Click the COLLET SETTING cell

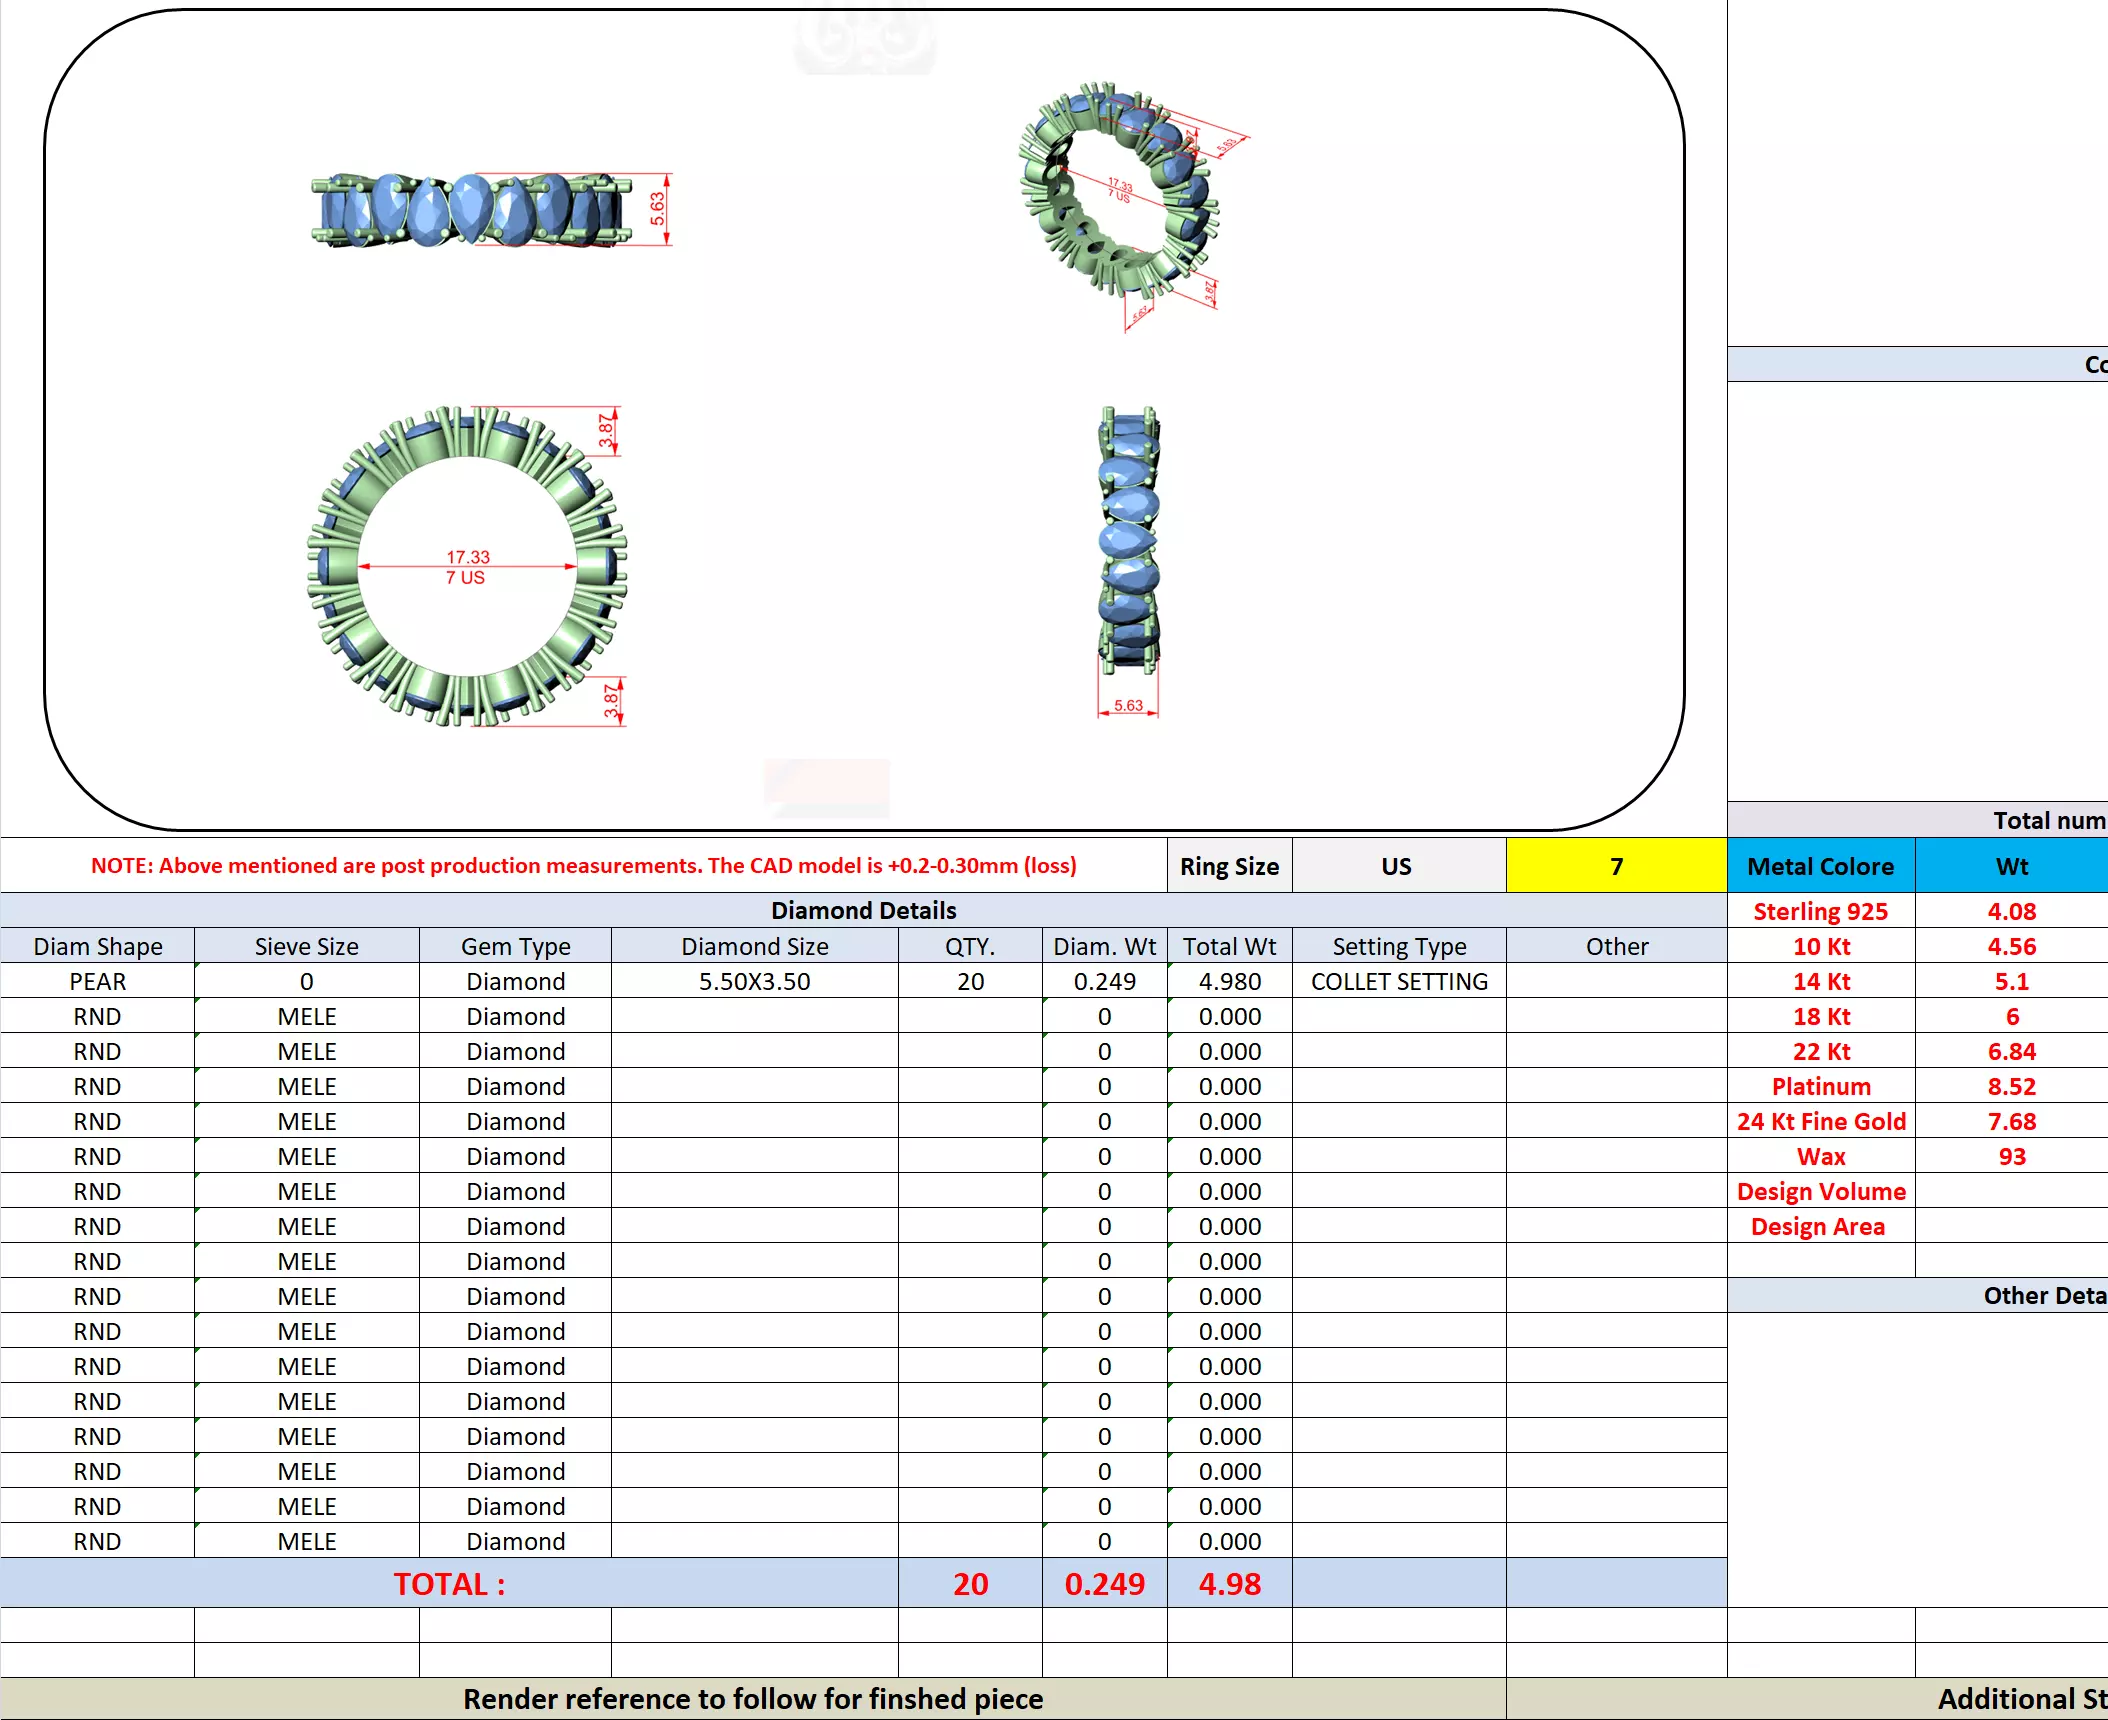[x=1398, y=981]
